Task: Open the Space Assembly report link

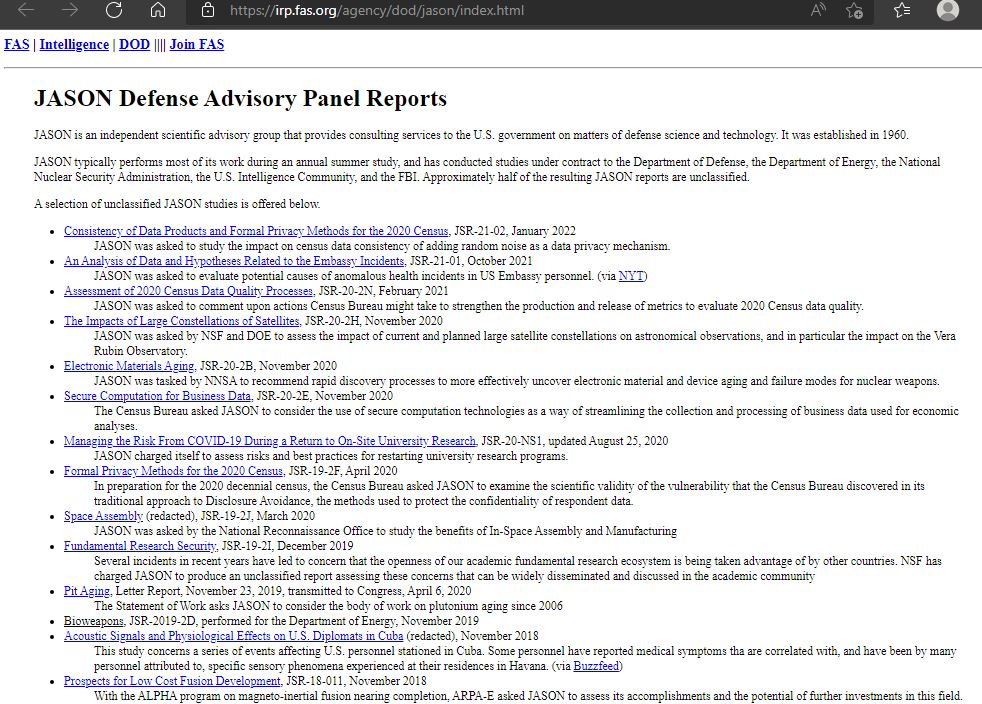Action: [x=103, y=517]
